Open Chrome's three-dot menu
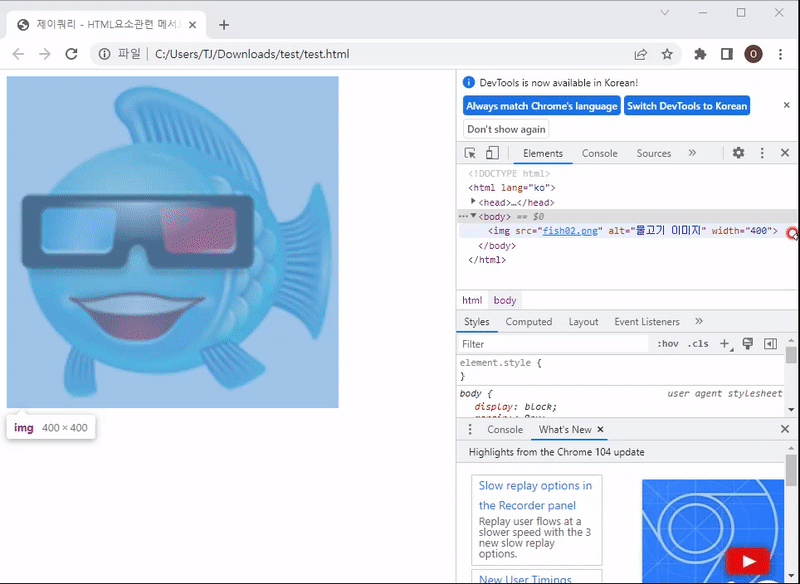800x584 pixels. click(780, 54)
